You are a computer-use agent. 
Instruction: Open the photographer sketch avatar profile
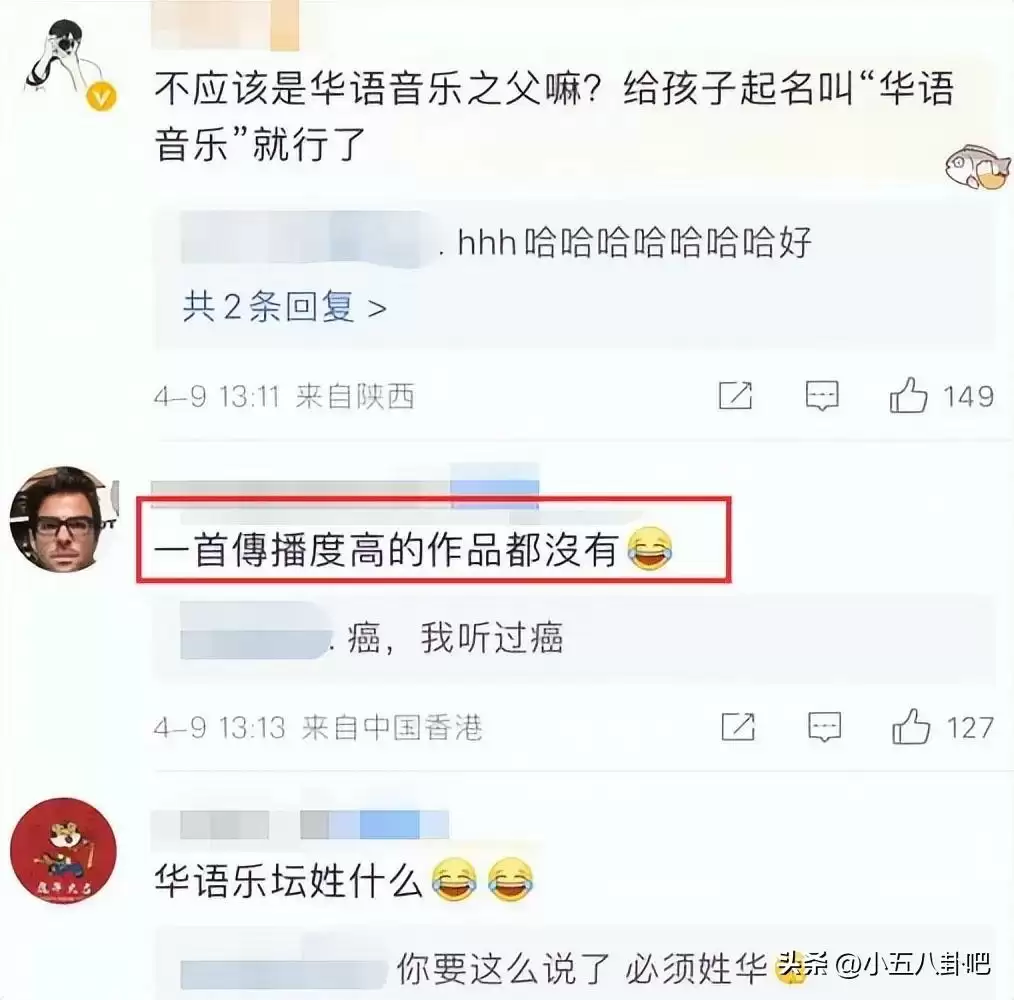63,63
